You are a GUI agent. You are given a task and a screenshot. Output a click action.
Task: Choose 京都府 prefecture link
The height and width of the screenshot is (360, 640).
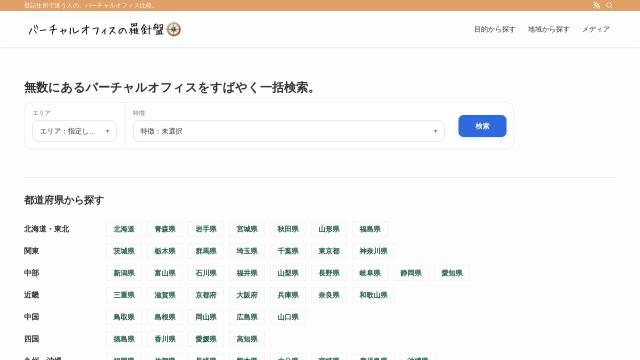coord(206,295)
